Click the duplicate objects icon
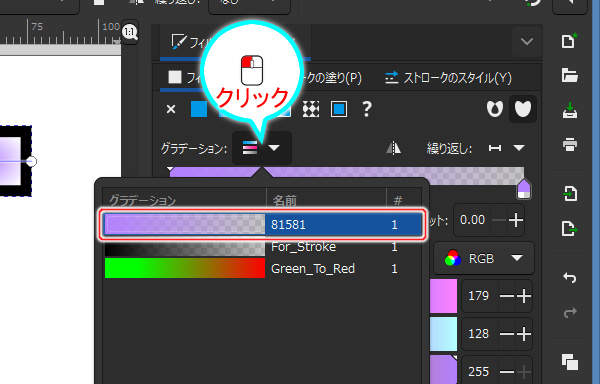This screenshot has width=600, height=384. tap(570, 362)
